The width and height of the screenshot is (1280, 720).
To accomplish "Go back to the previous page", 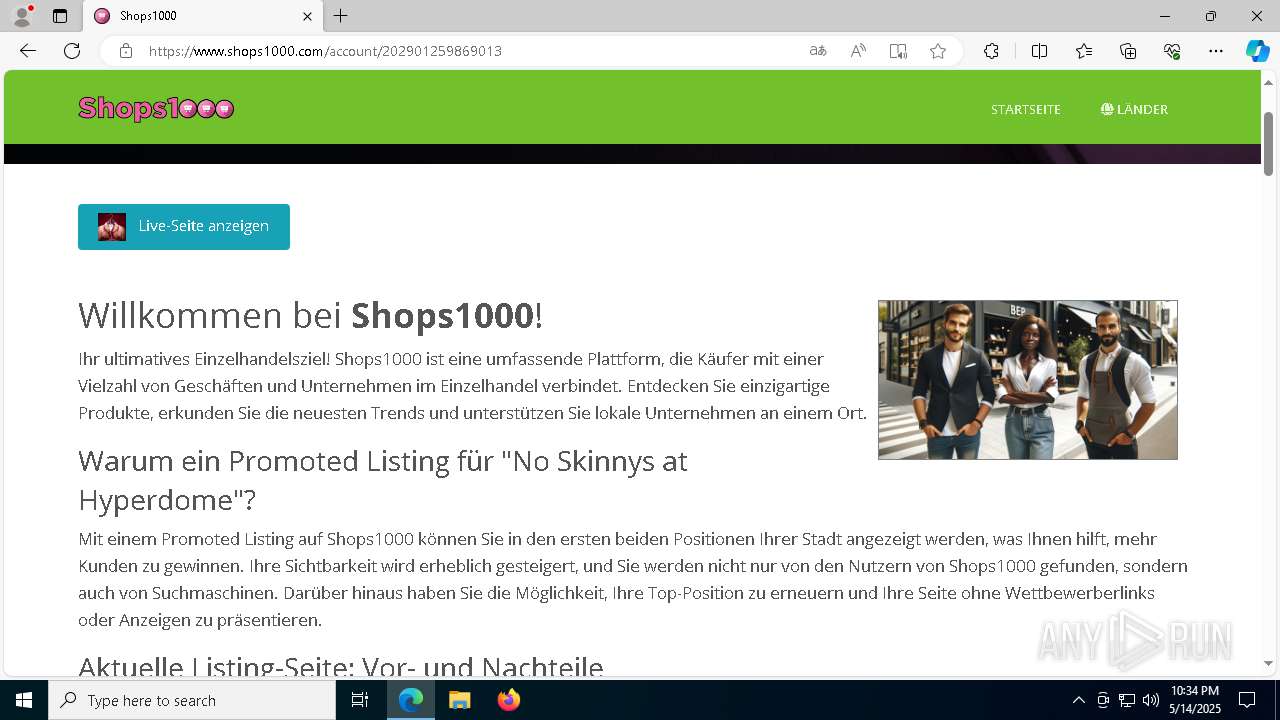I will coord(28,51).
